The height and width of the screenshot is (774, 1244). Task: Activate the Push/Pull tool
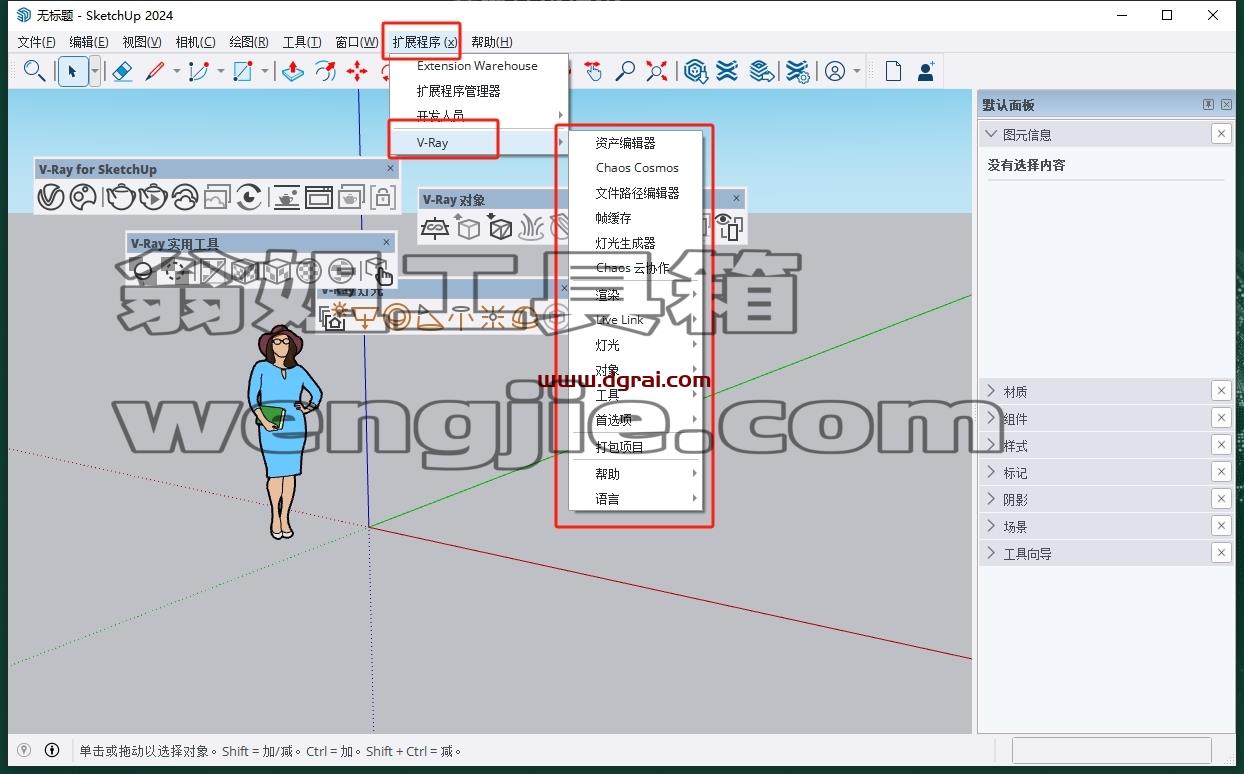coord(293,71)
